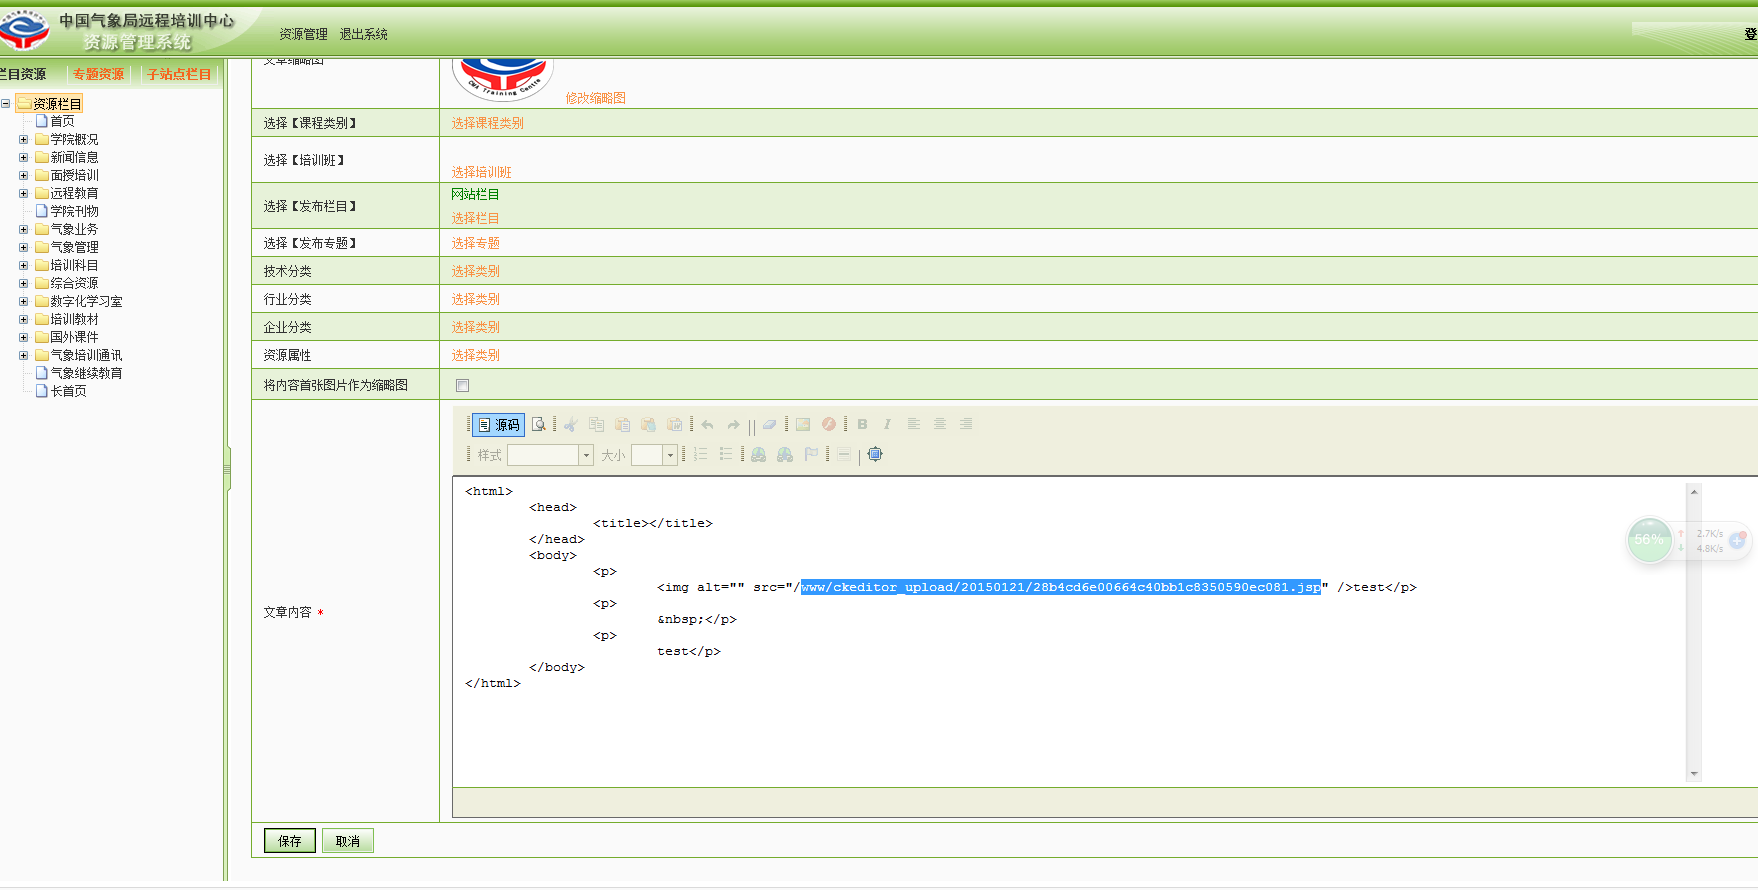Expand the 学院概况 tree node
Screen dimensions: 1758x890
point(23,140)
